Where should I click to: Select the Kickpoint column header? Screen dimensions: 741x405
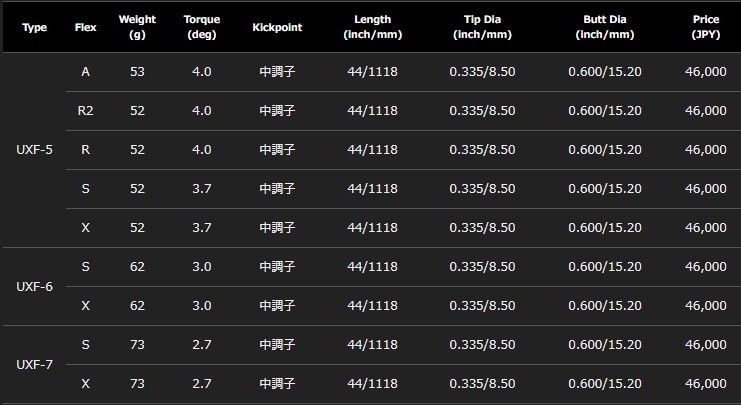coord(277,27)
